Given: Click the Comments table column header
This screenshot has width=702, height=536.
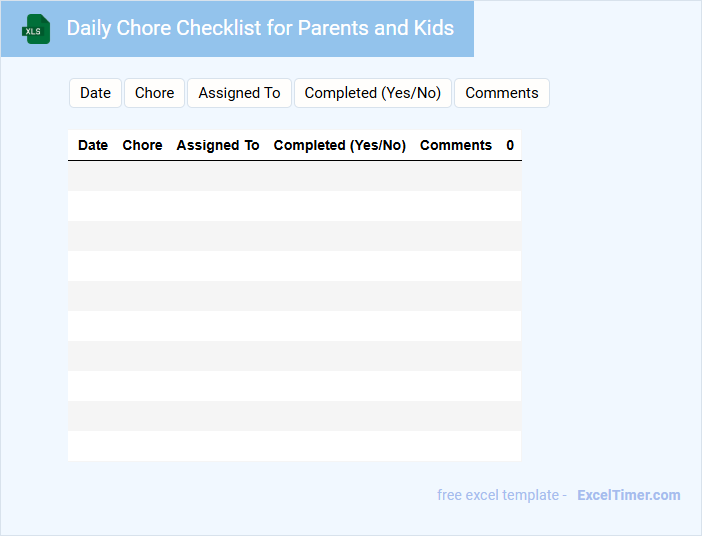Looking at the screenshot, I should [456, 145].
